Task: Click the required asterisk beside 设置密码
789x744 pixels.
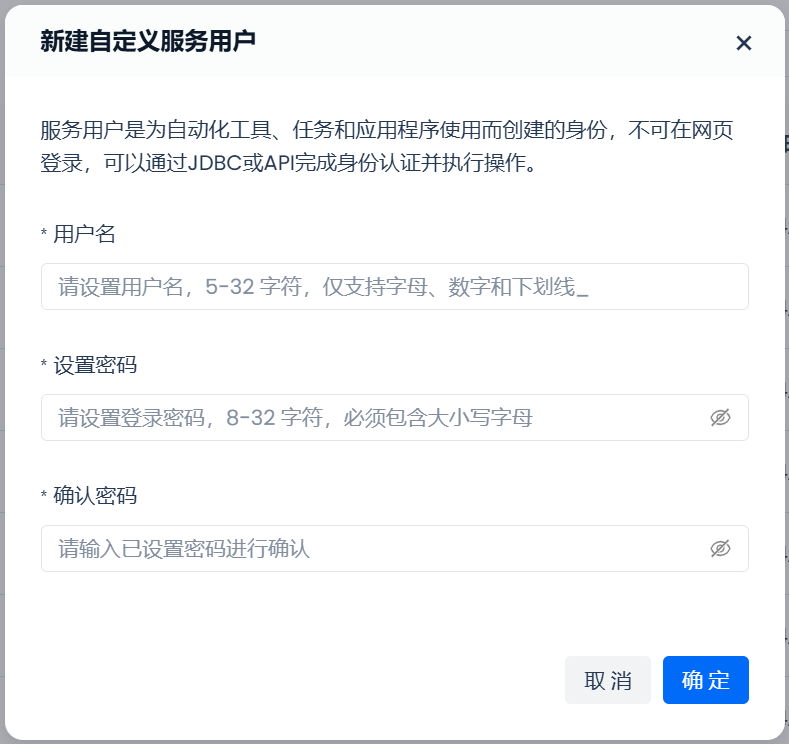Action: [44, 366]
